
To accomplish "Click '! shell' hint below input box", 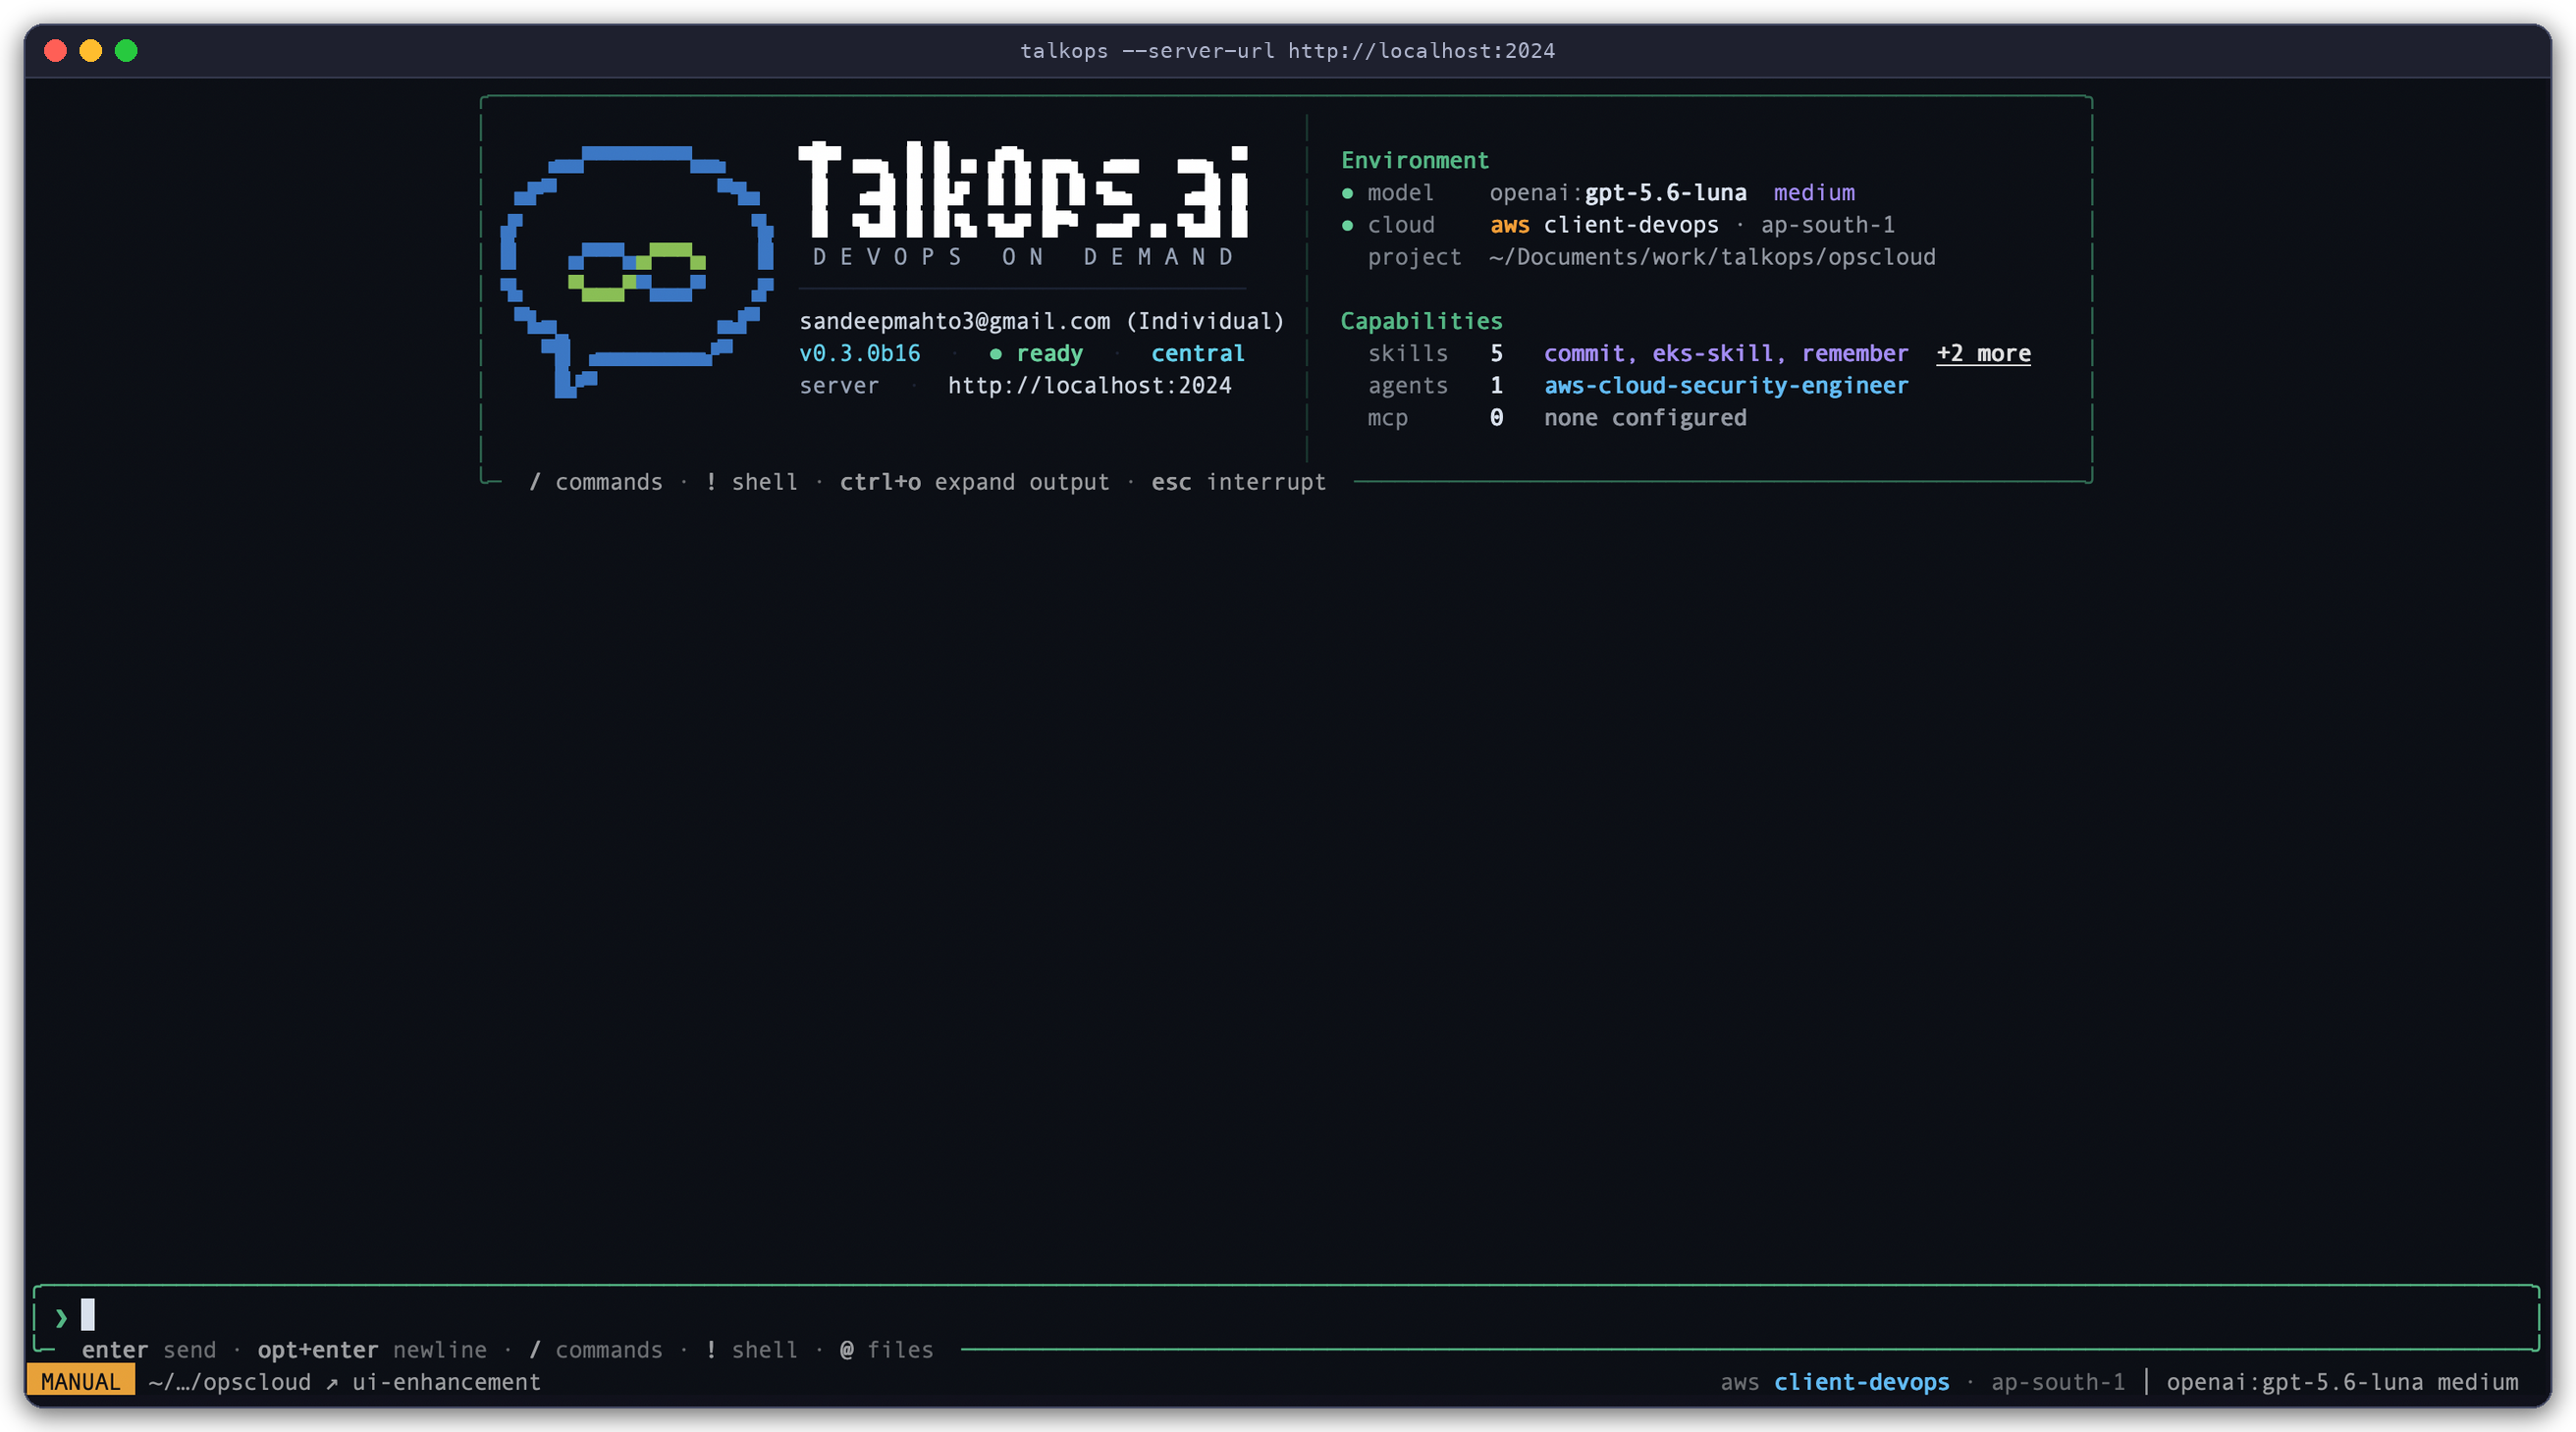I will (751, 1350).
